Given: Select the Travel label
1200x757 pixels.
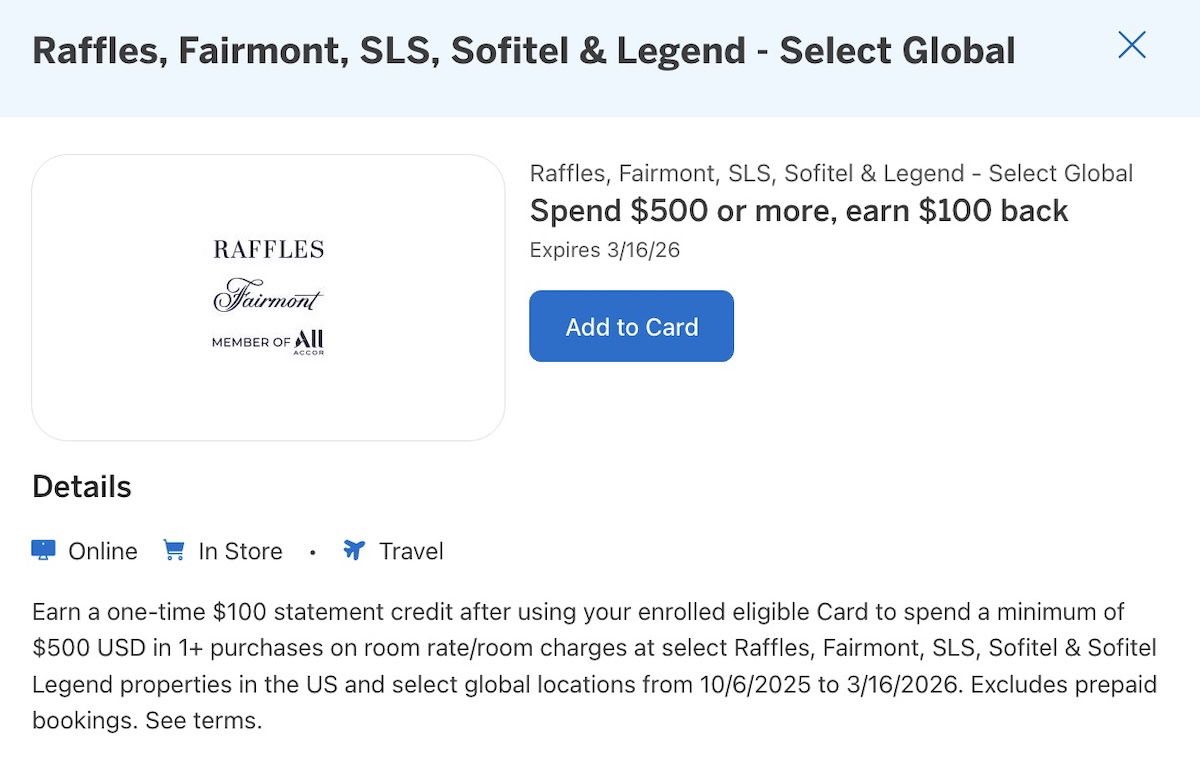Looking at the screenshot, I should 411,551.
